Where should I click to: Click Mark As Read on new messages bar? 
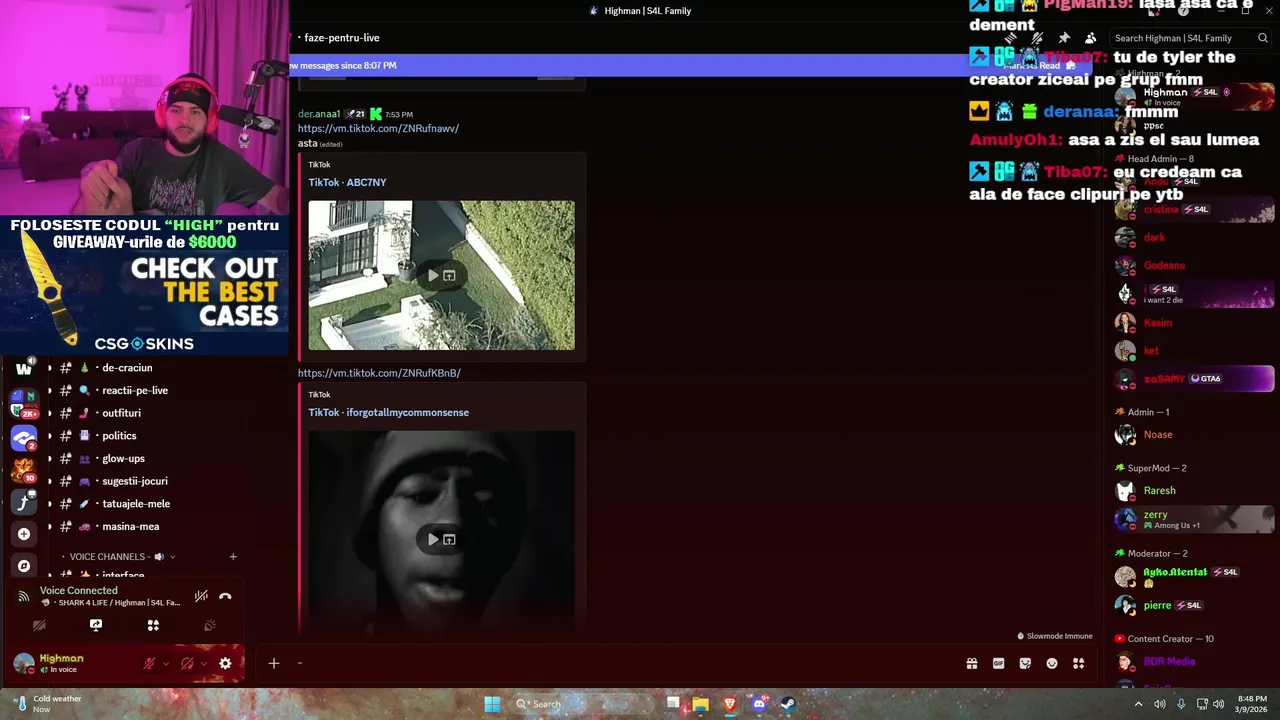point(1040,66)
